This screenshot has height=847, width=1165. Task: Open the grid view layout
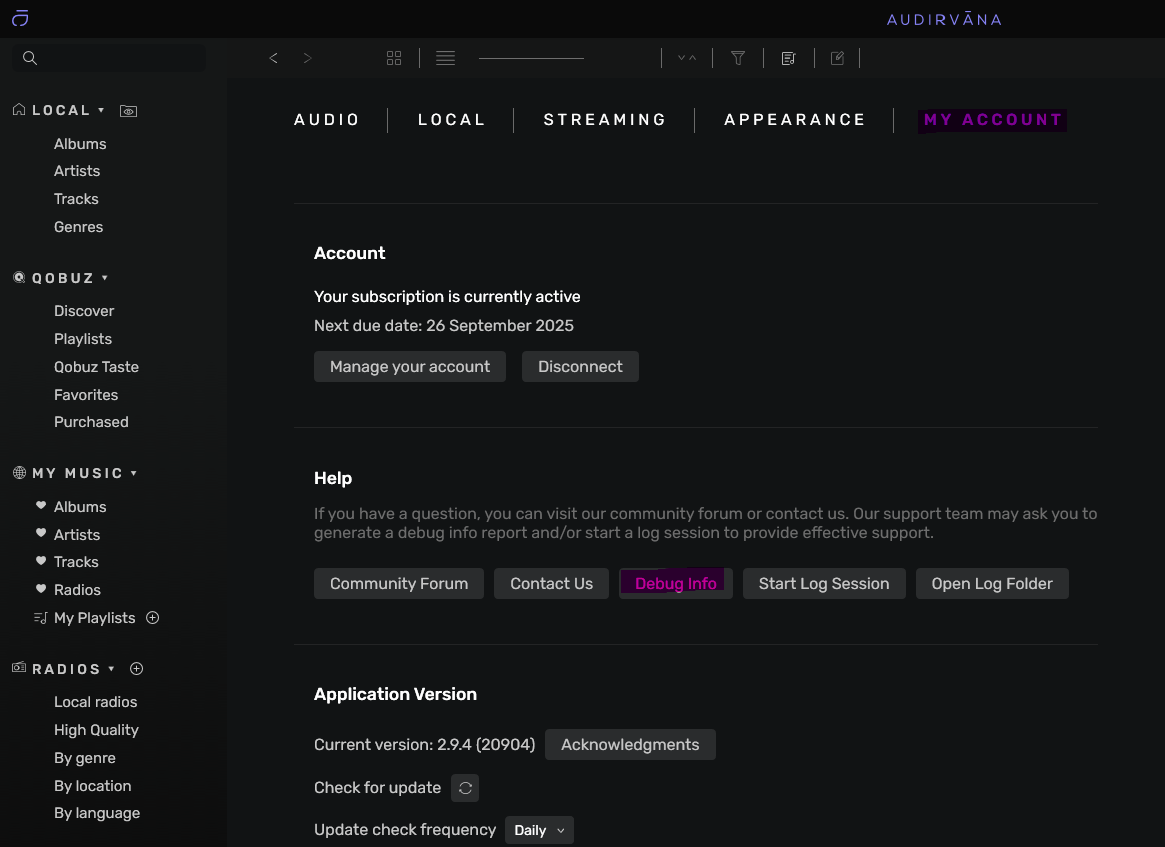tap(393, 57)
